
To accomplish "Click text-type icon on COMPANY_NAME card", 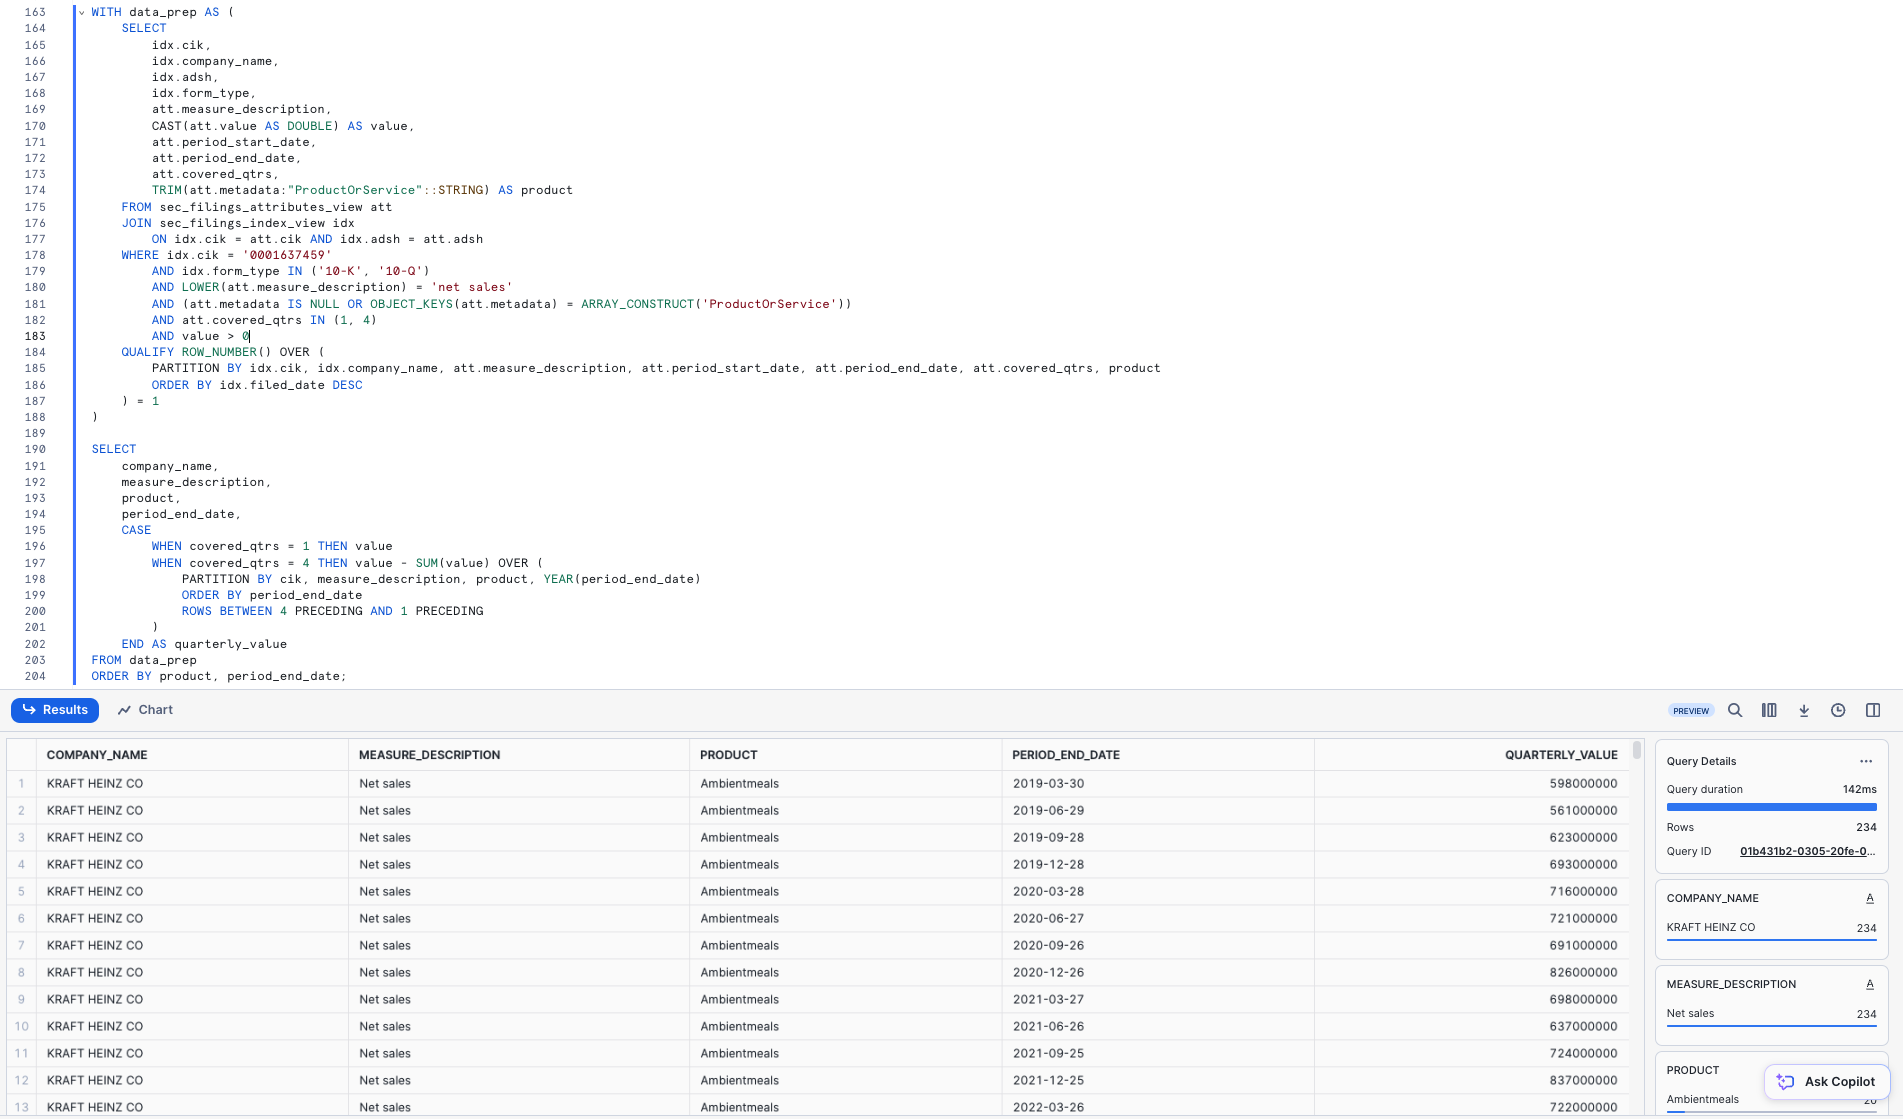I will (1869, 898).
